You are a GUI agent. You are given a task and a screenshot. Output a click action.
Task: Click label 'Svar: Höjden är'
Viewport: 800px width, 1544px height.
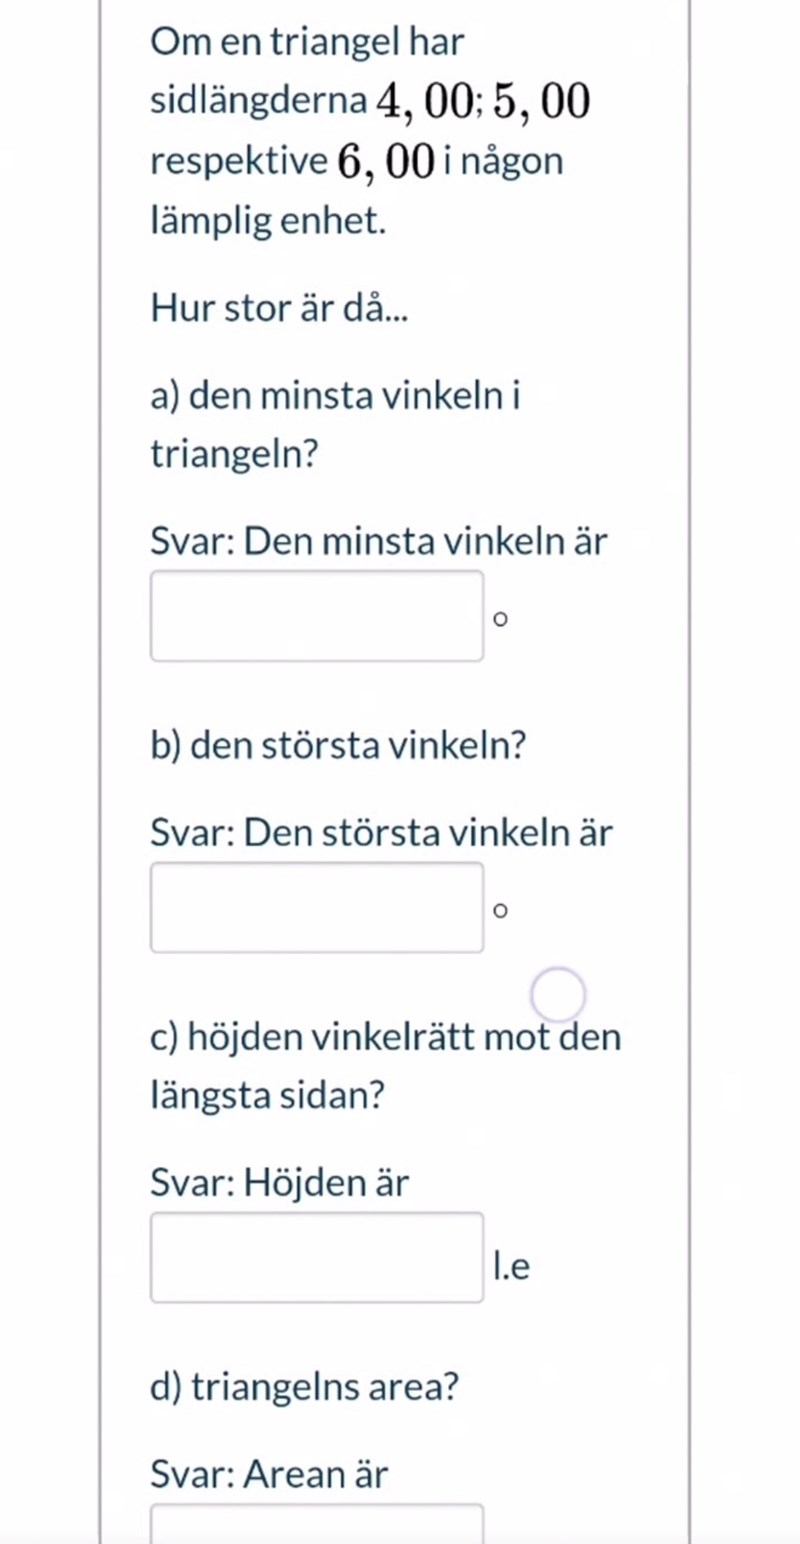[280, 1184]
